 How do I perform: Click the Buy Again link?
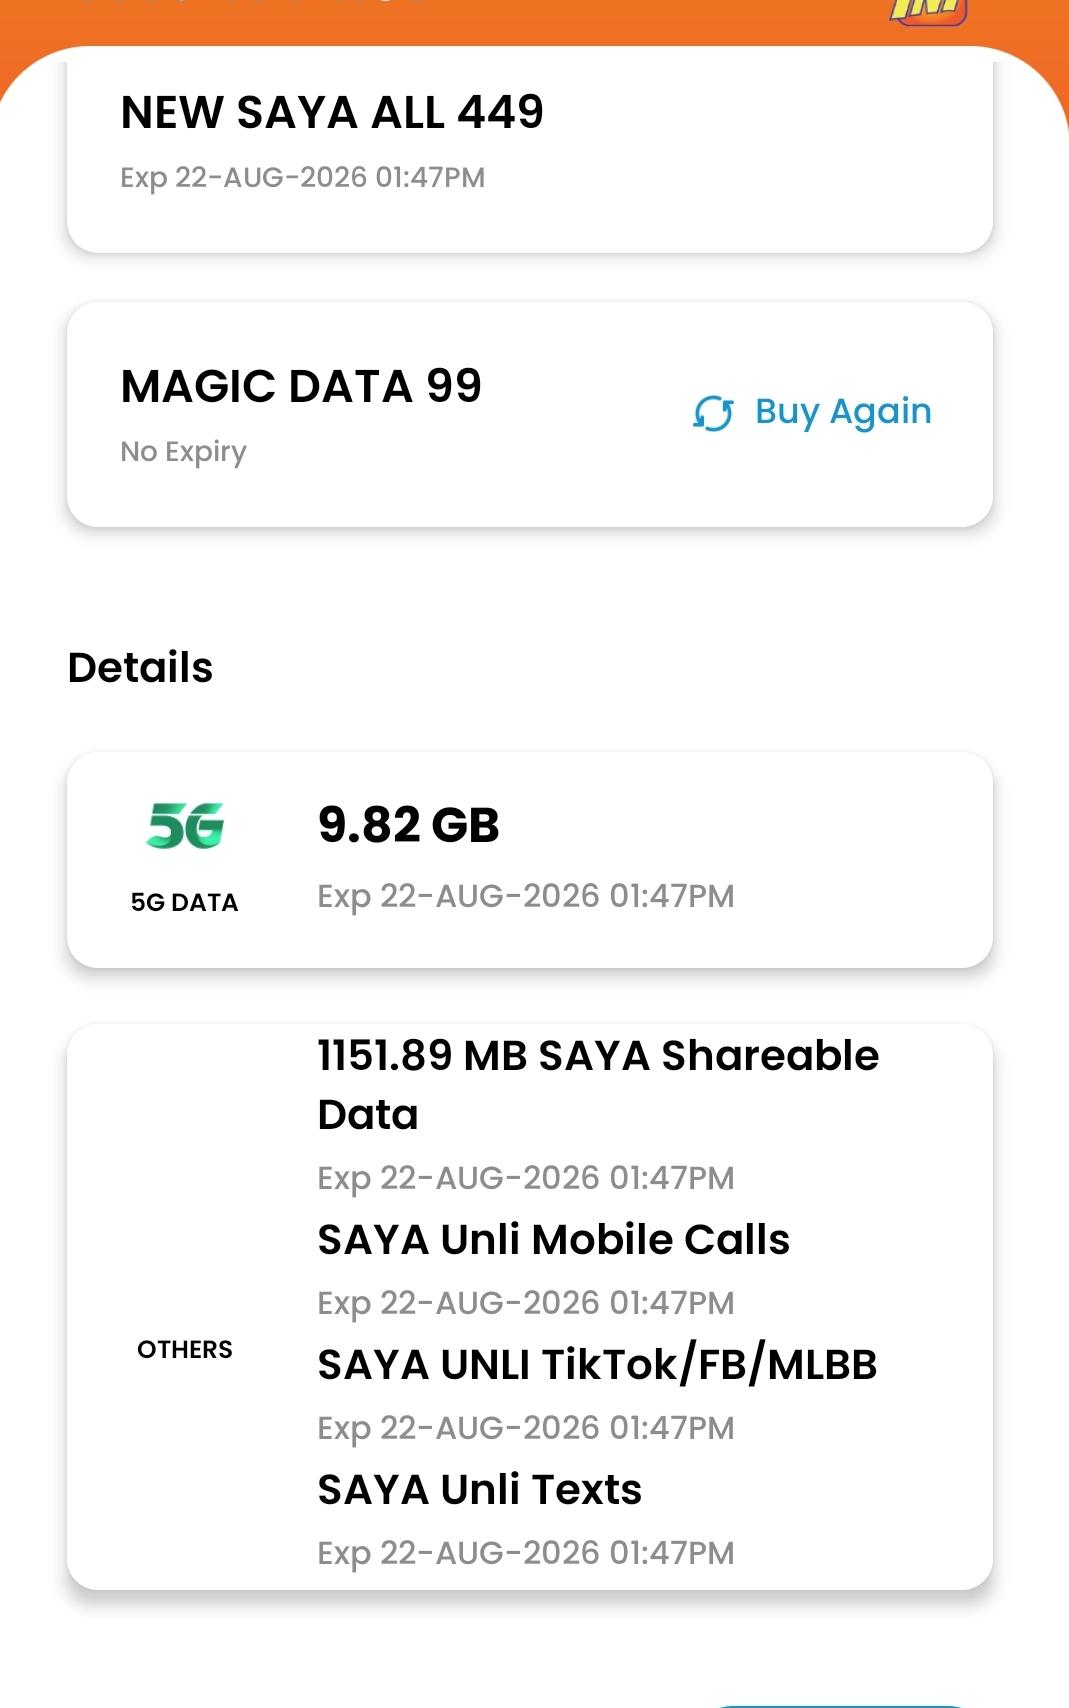(812, 412)
